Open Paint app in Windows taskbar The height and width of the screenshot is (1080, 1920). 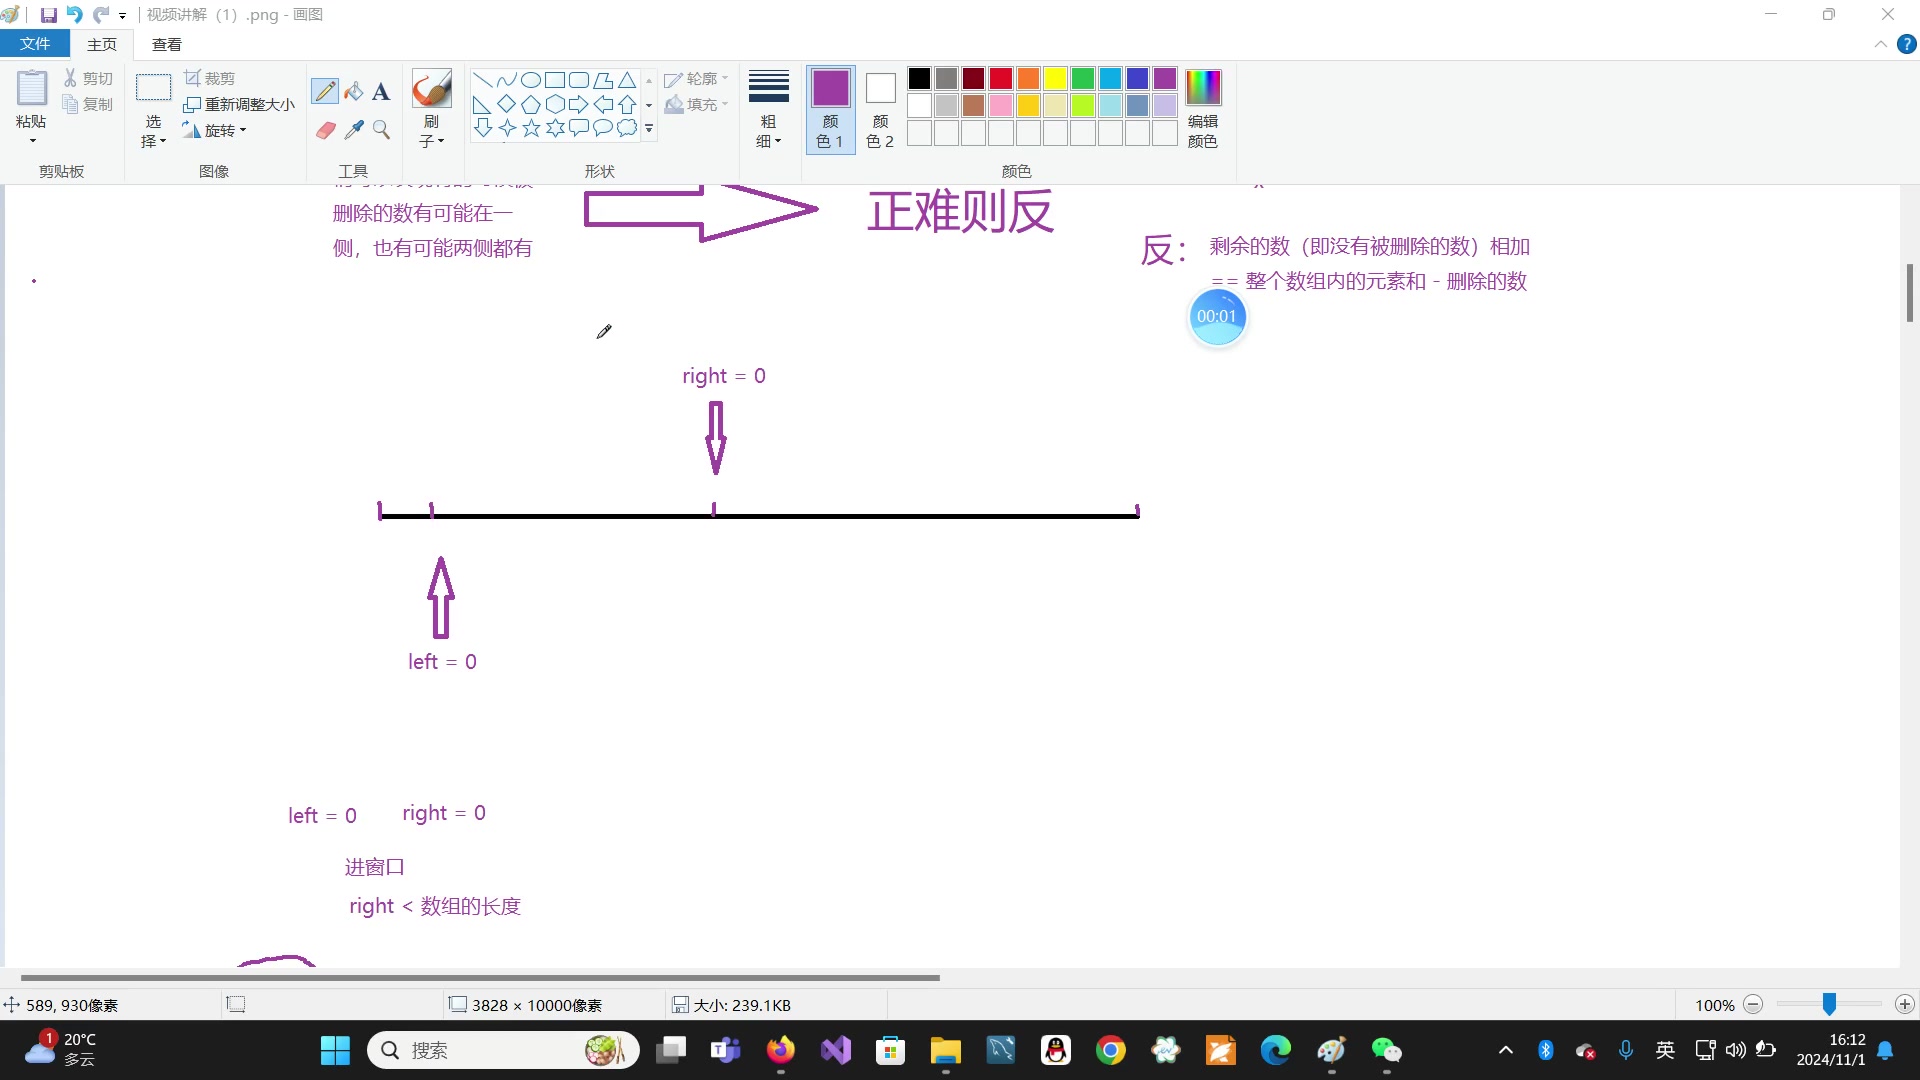1331,1050
